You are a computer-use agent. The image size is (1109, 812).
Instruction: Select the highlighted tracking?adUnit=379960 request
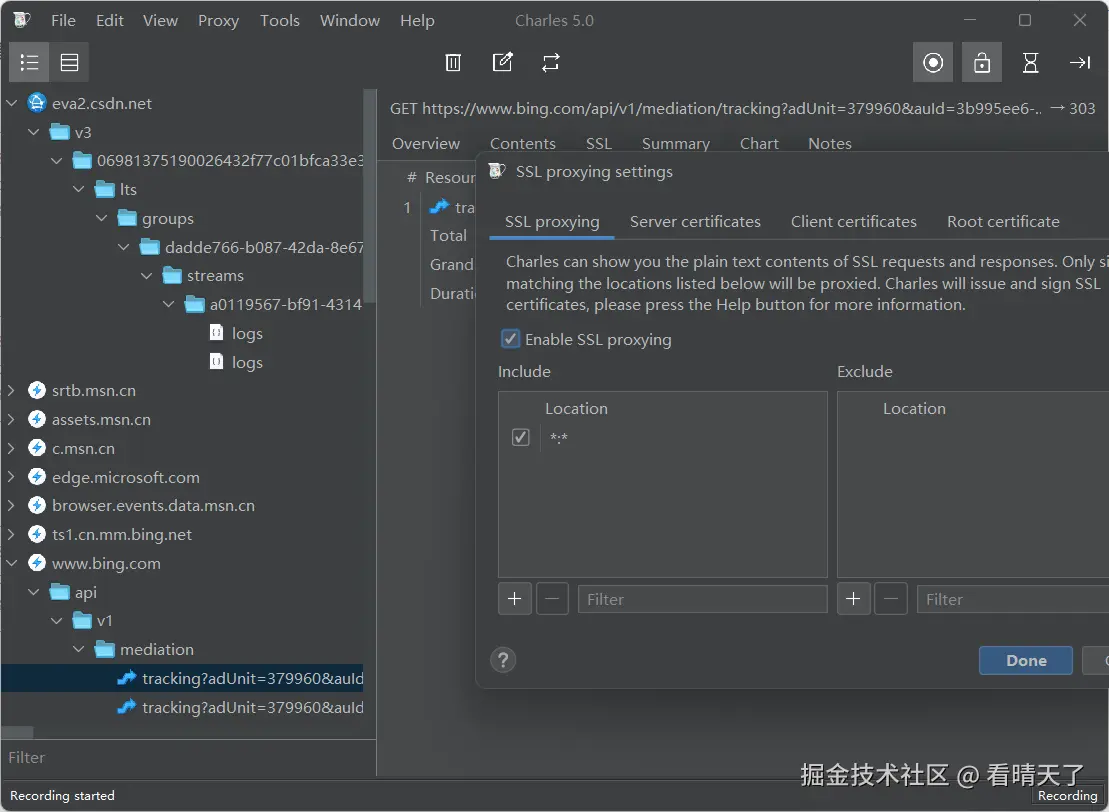point(182,678)
